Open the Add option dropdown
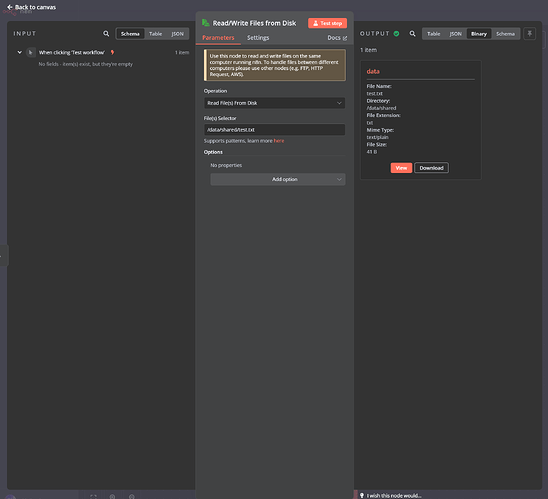Image resolution: width=548 pixels, height=499 pixels. click(x=278, y=179)
